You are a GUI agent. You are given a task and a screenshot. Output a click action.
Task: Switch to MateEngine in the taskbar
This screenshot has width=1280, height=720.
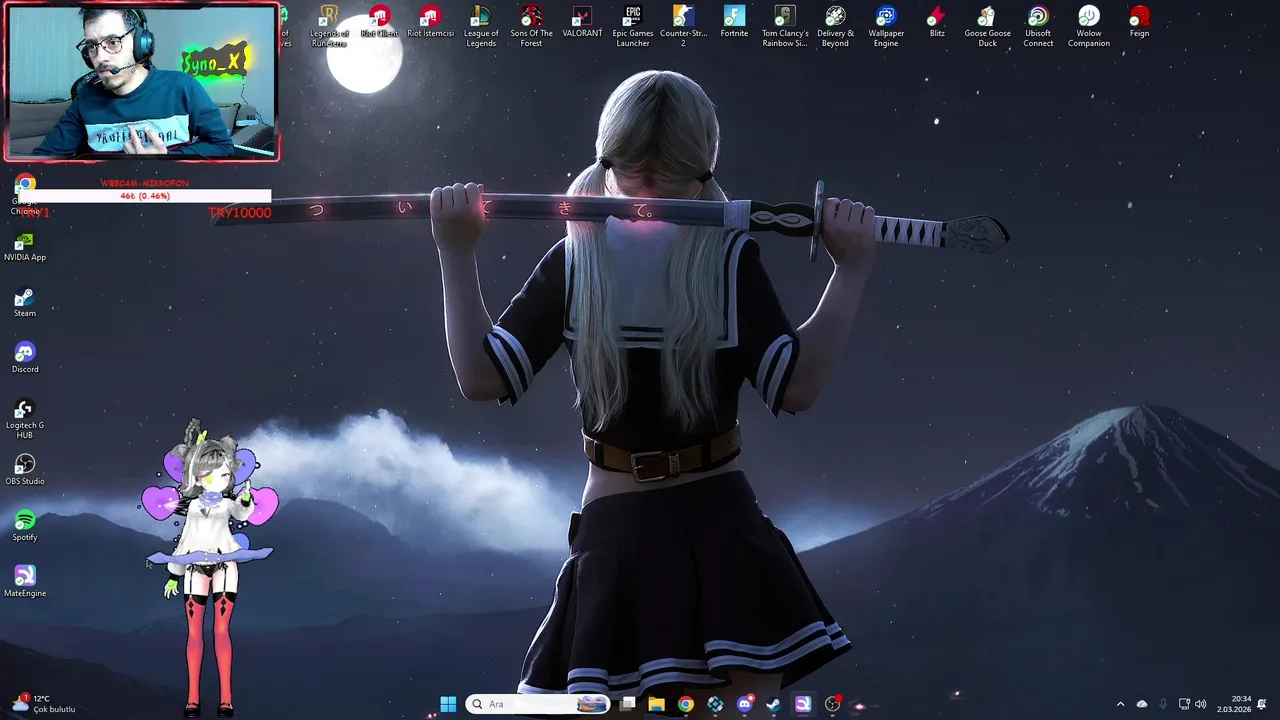tap(802, 704)
